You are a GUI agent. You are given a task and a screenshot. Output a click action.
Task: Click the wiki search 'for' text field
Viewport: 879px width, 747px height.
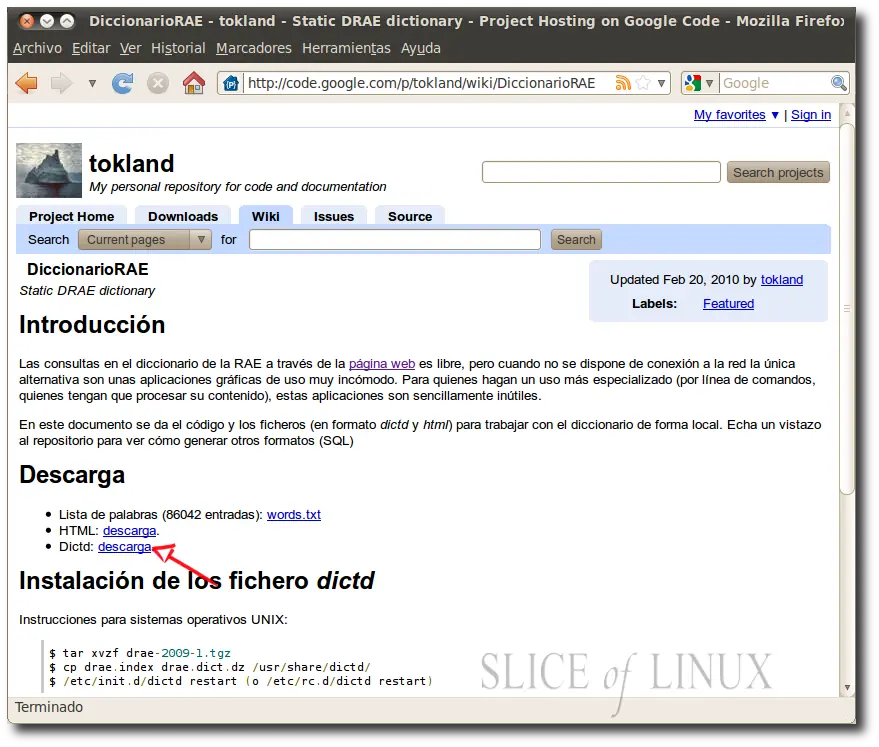tap(395, 240)
